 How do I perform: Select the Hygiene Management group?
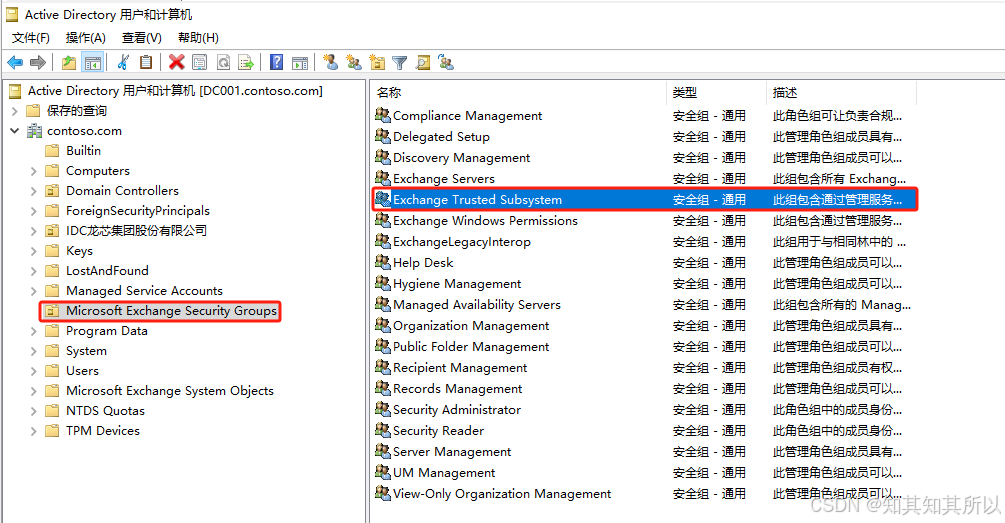457,283
